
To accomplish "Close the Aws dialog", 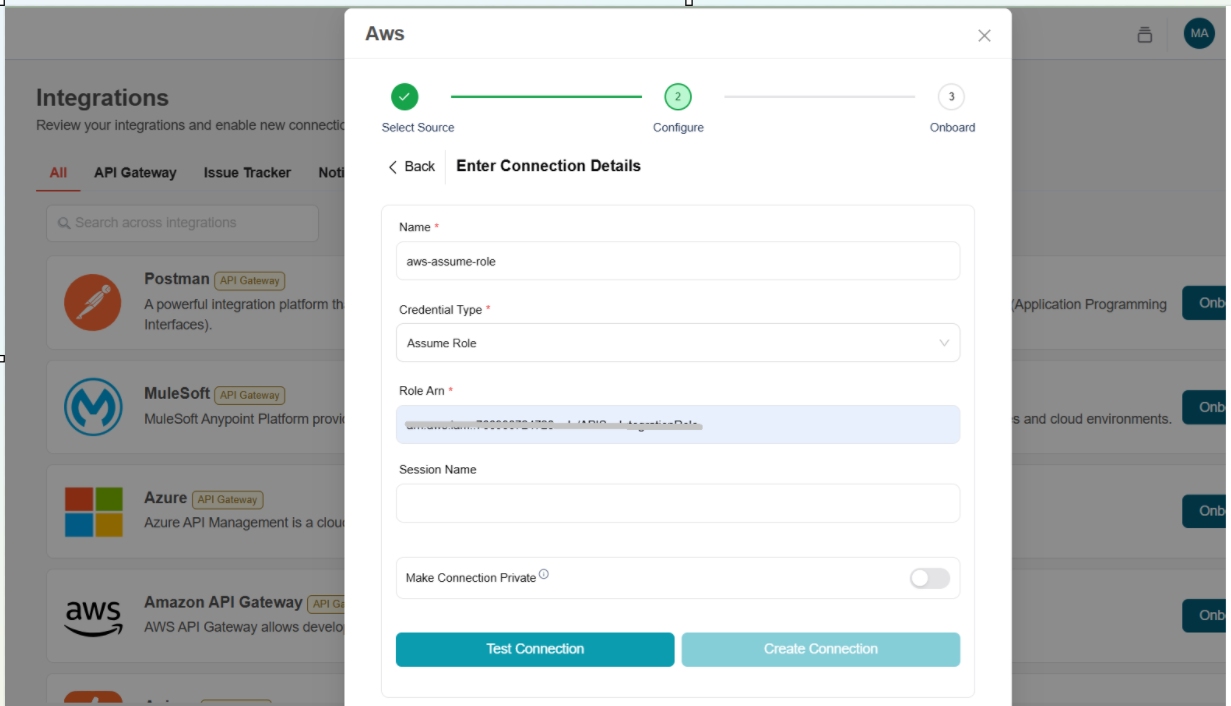I will click(984, 36).
